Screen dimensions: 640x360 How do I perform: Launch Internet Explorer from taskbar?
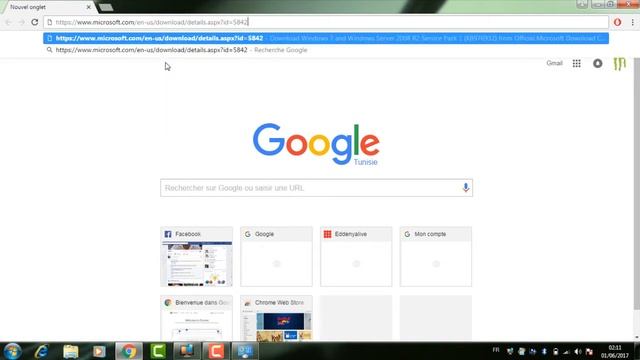pos(42,351)
